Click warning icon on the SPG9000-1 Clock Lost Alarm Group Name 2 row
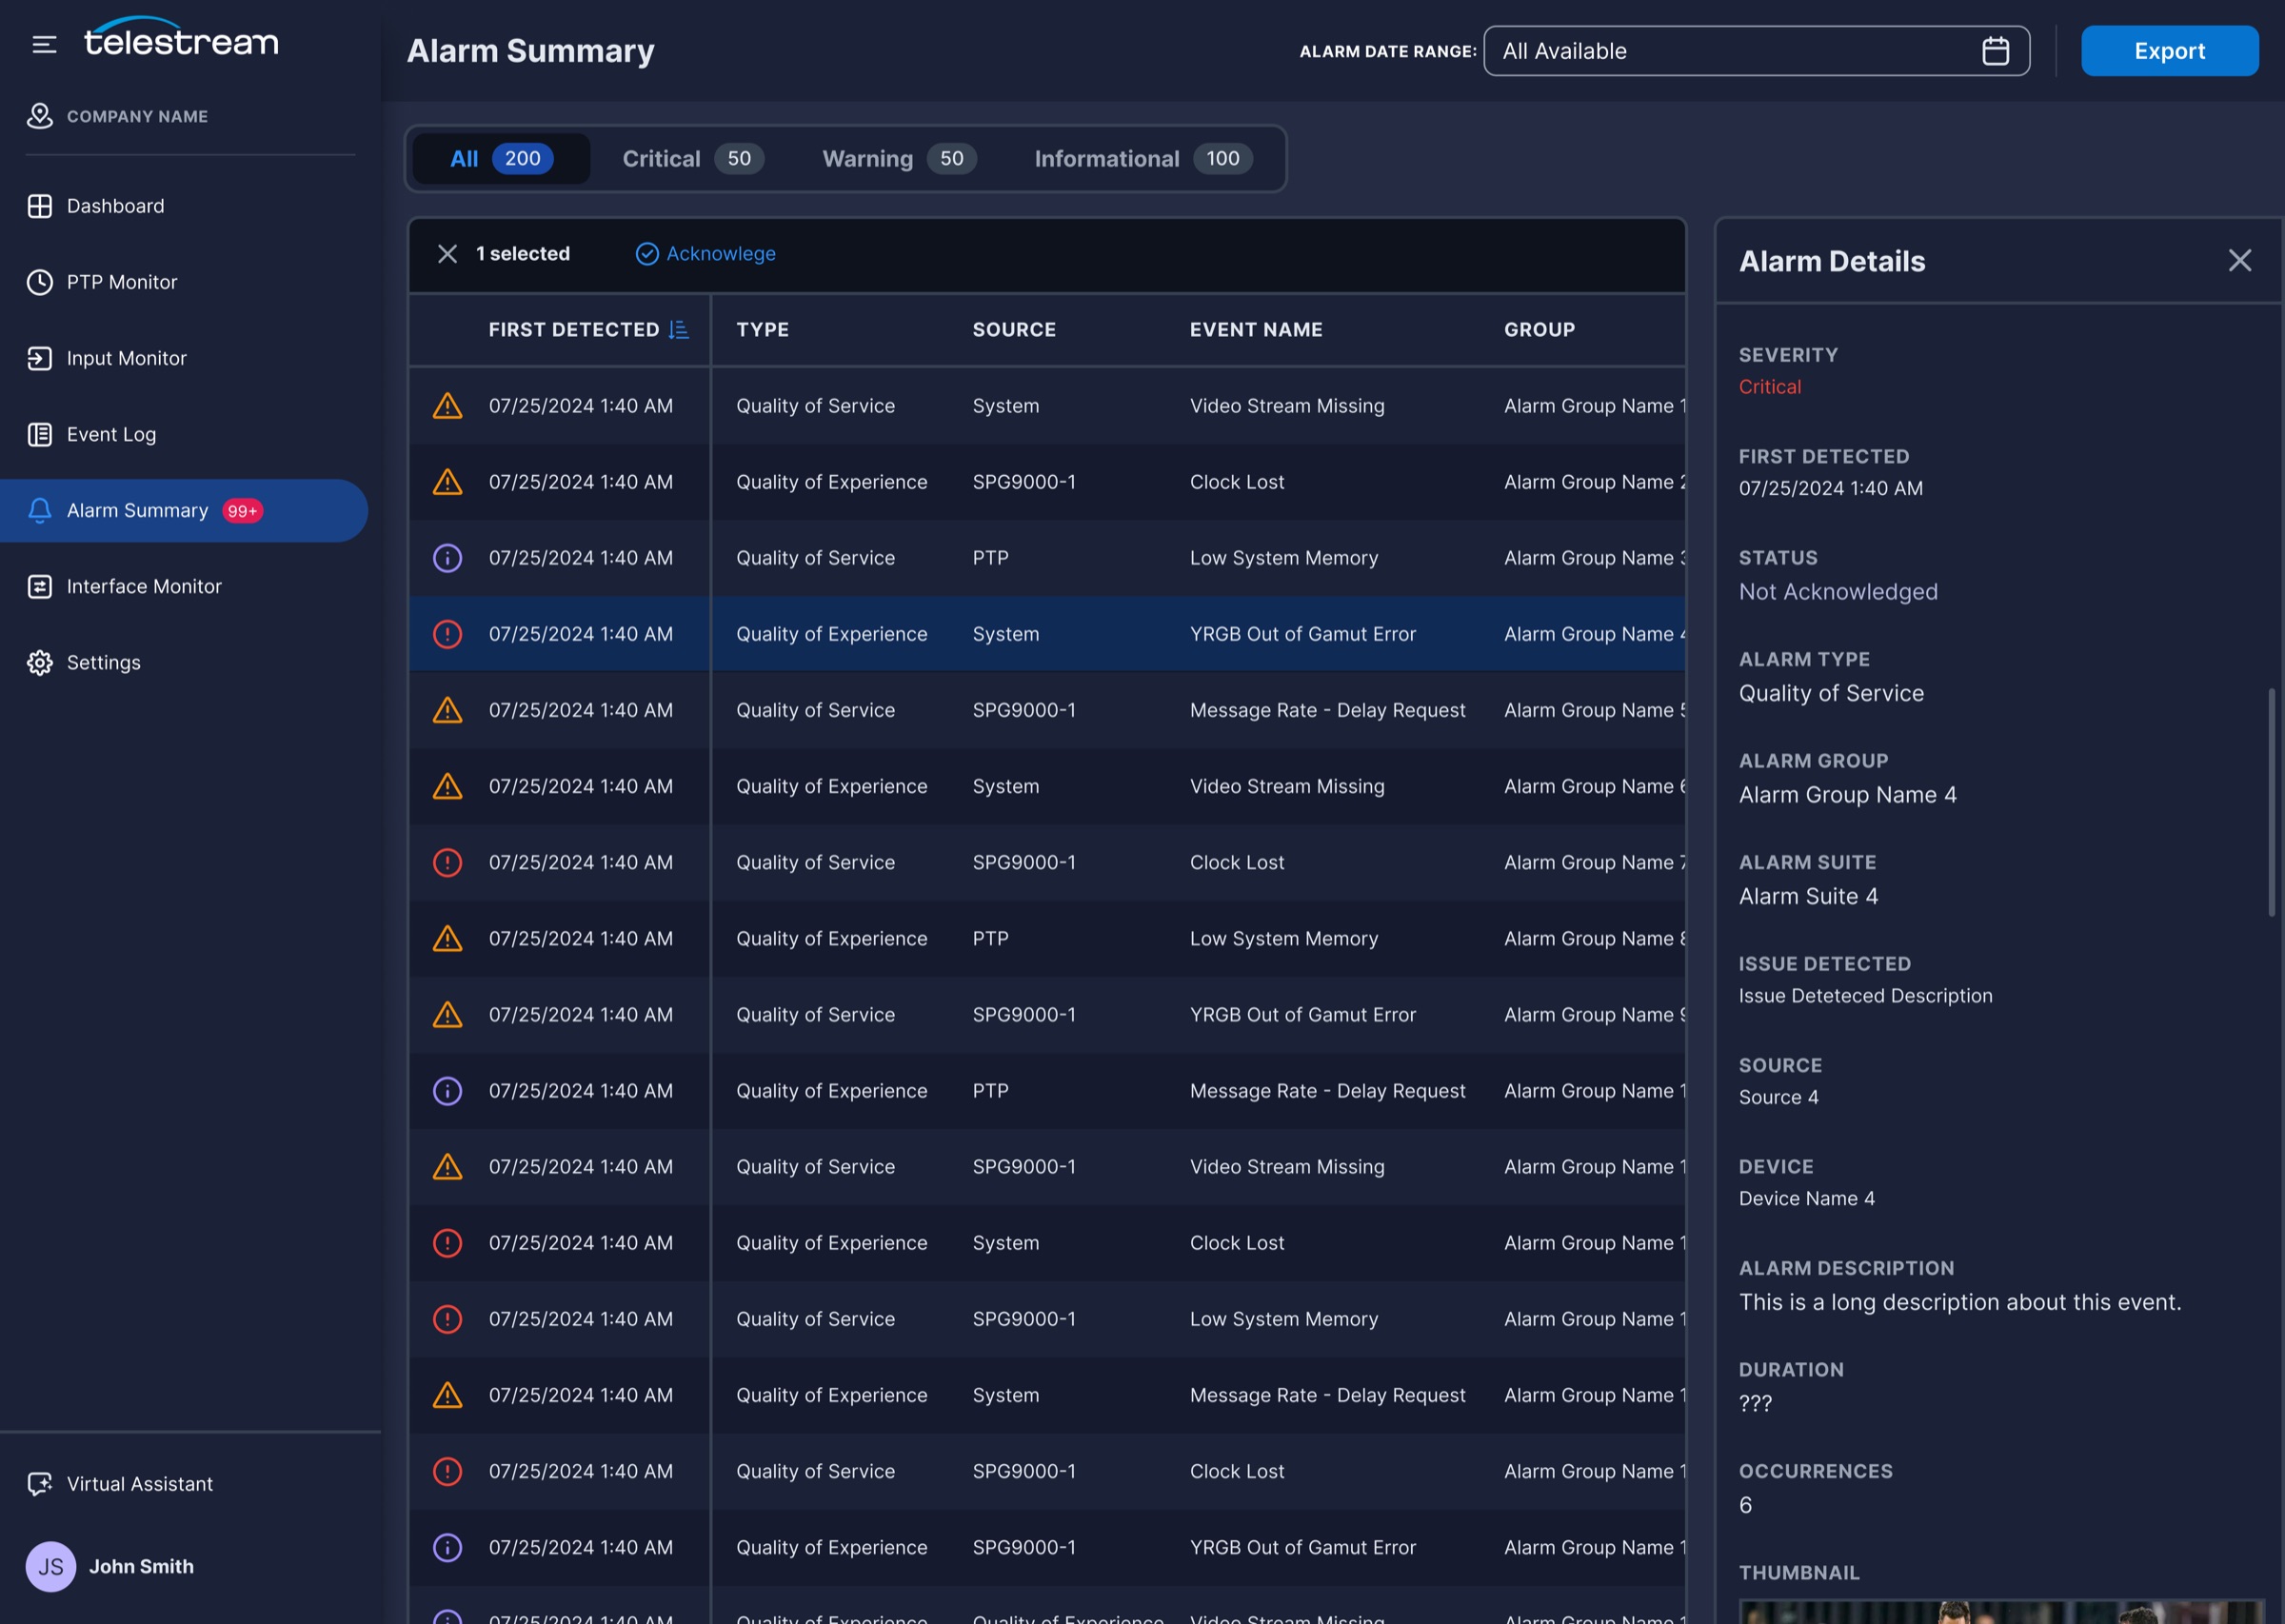Viewport: 2285px width, 1624px height. coord(447,482)
